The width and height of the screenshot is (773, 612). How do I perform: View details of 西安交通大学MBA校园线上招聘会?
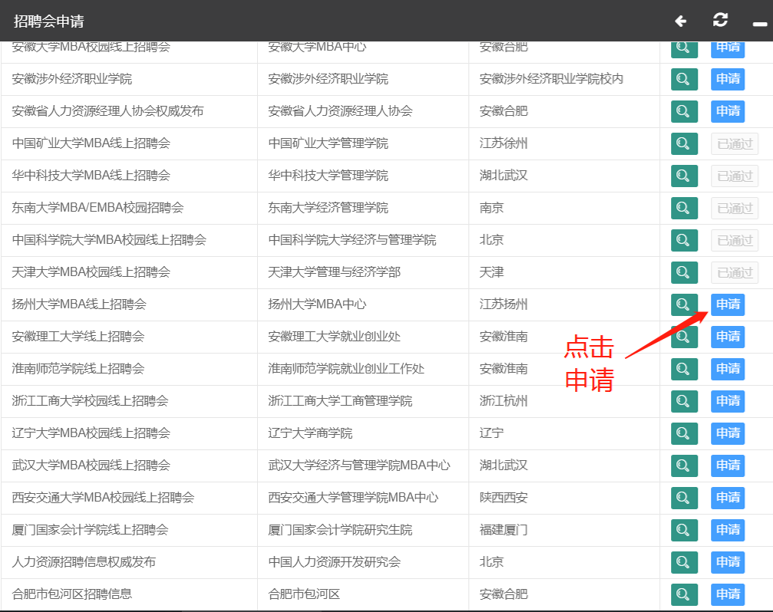[x=684, y=498]
